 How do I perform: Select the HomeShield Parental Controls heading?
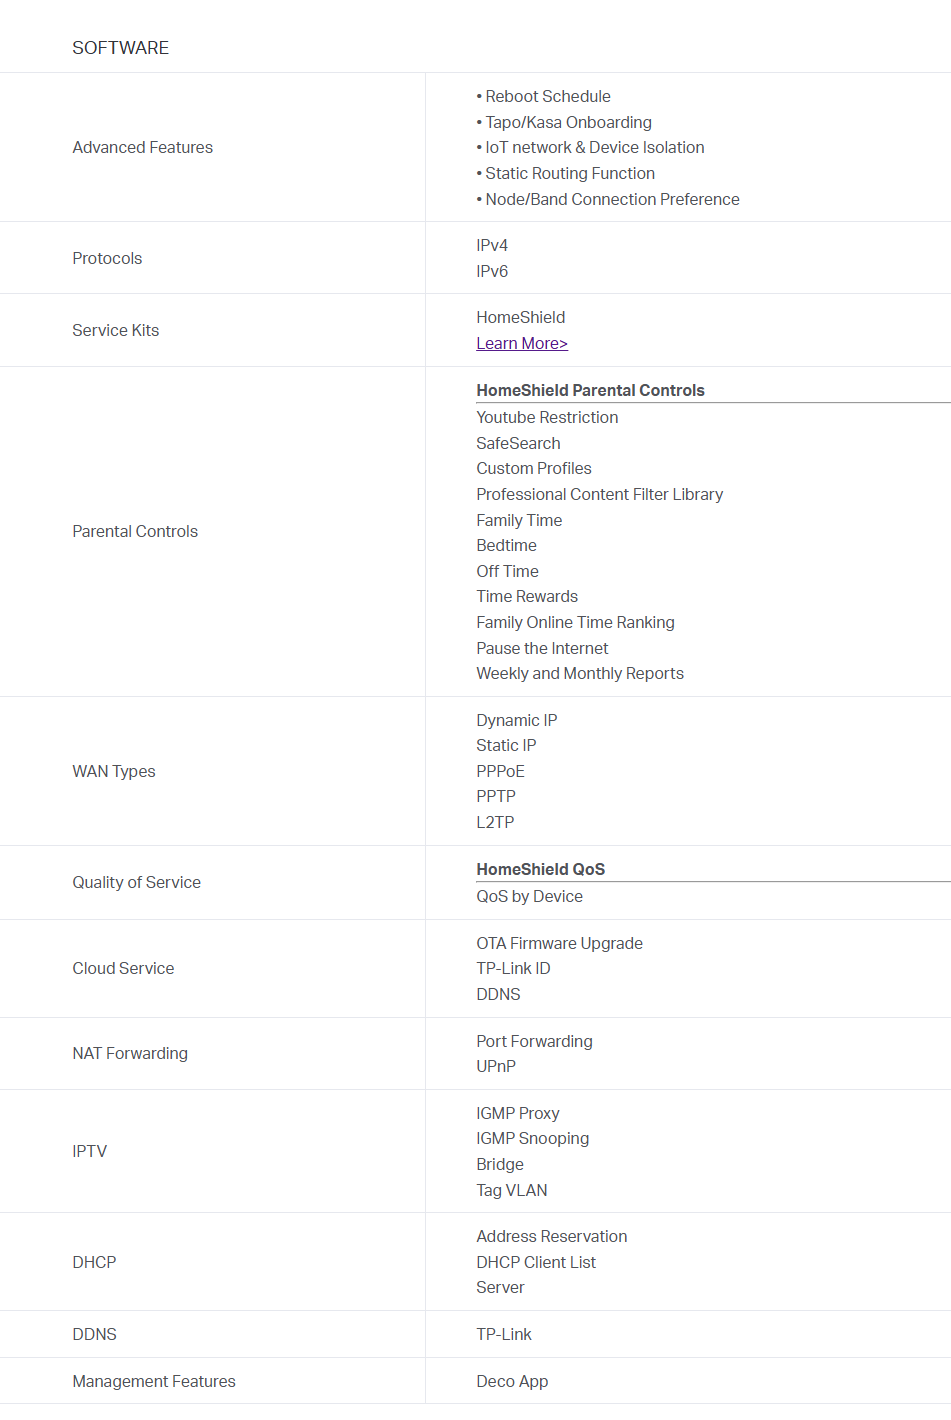[590, 390]
